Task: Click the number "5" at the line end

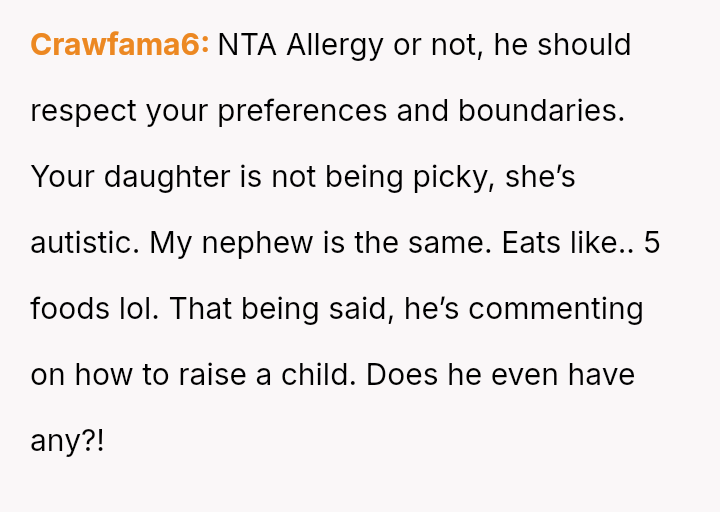Action: coord(652,243)
